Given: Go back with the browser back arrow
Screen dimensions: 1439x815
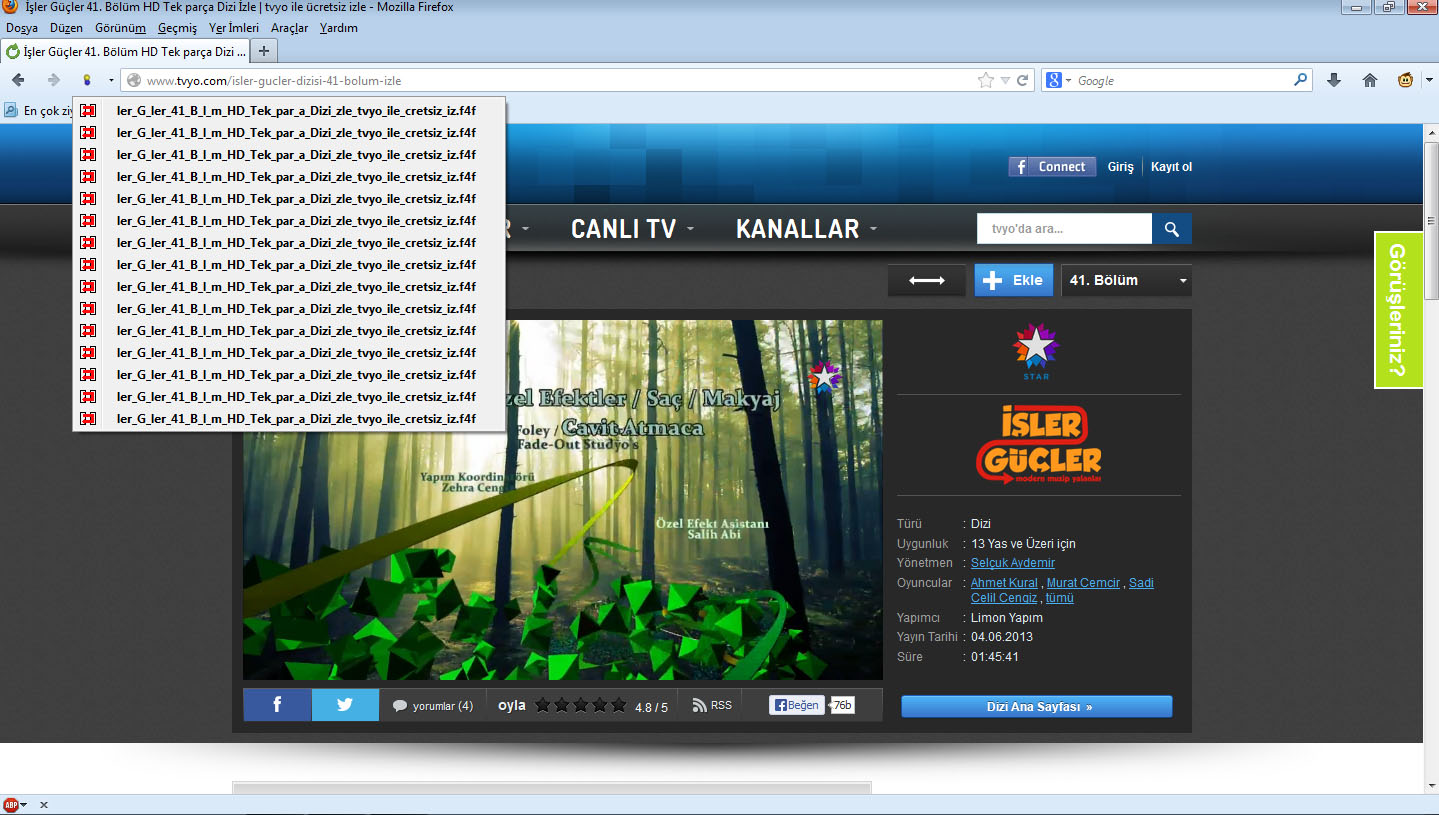Looking at the screenshot, I should coord(18,80).
